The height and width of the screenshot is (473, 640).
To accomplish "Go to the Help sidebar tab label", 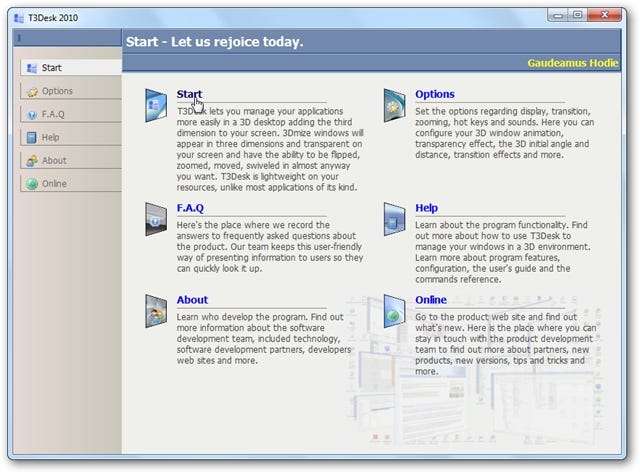I will (50, 138).
